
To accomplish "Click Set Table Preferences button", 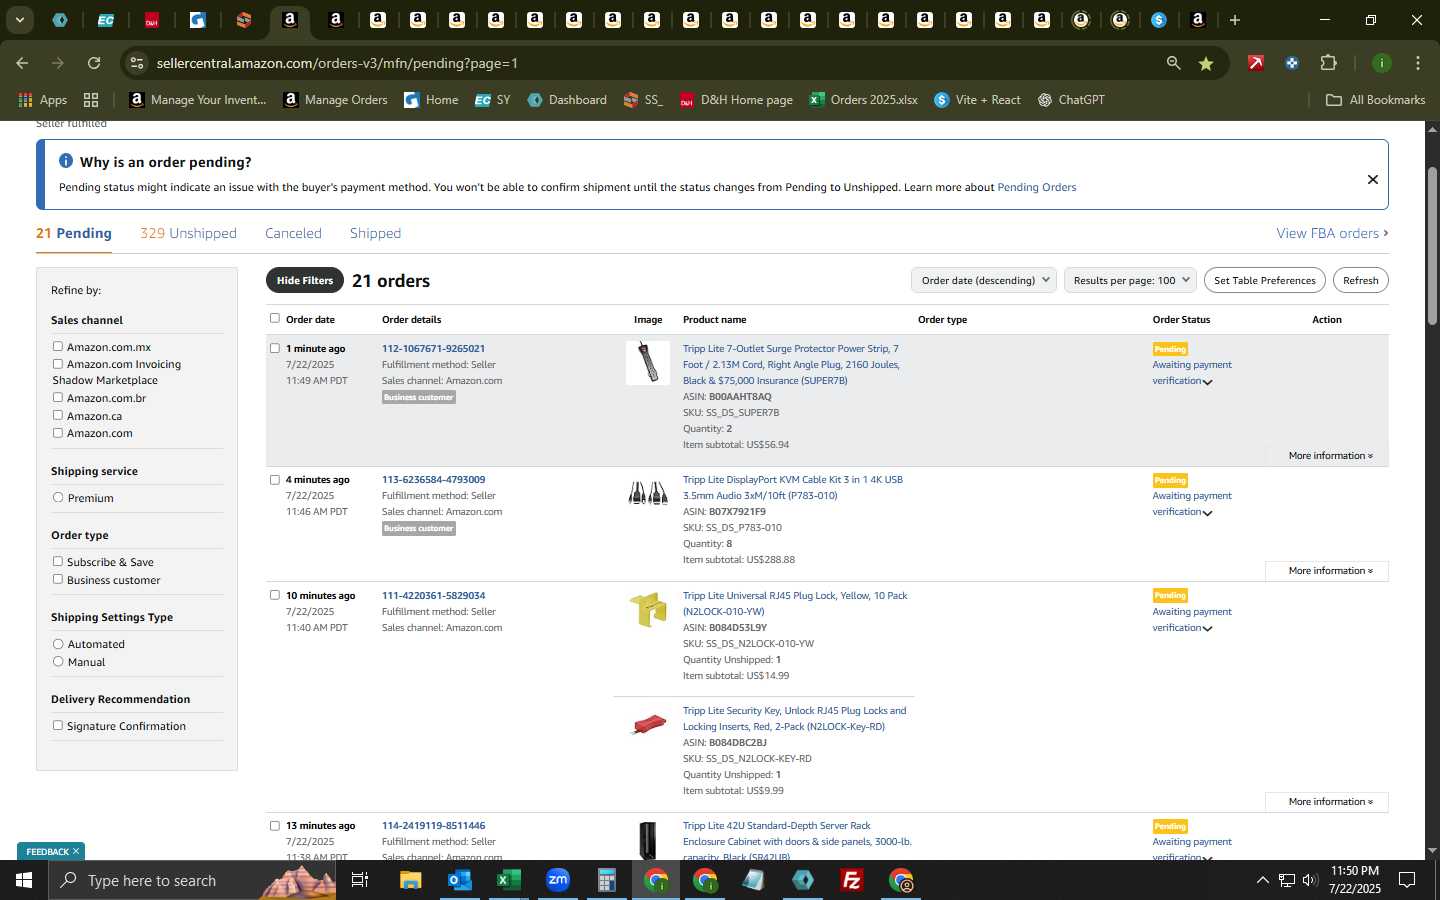I will (1264, 280).
